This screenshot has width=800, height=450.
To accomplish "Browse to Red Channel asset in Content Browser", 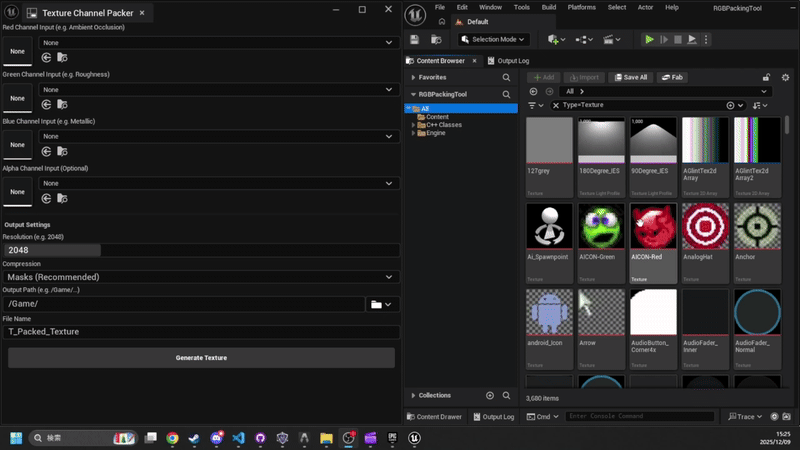I will tap(62, 58).
